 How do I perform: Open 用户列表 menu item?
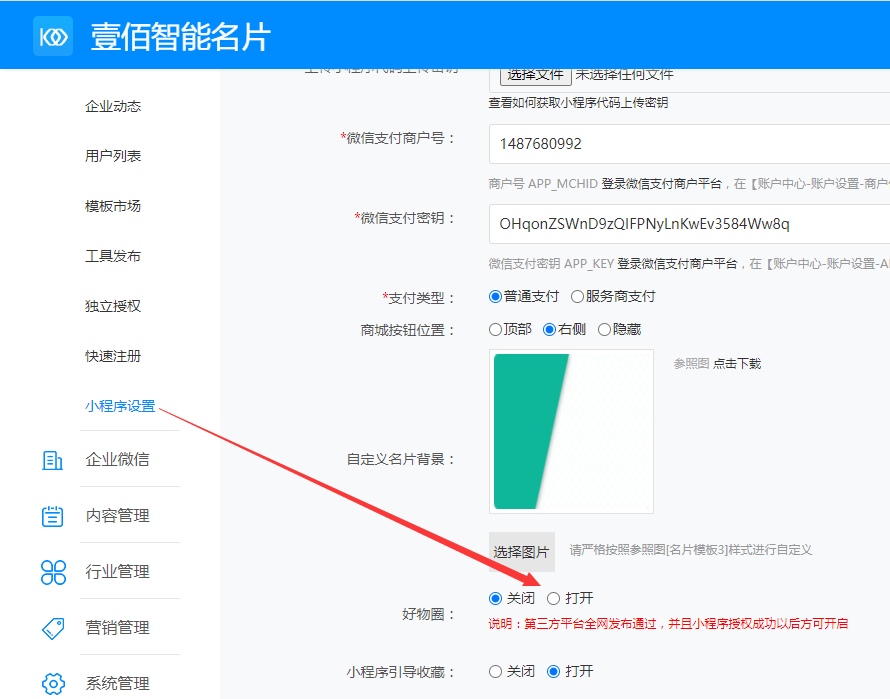coord(113,156)
